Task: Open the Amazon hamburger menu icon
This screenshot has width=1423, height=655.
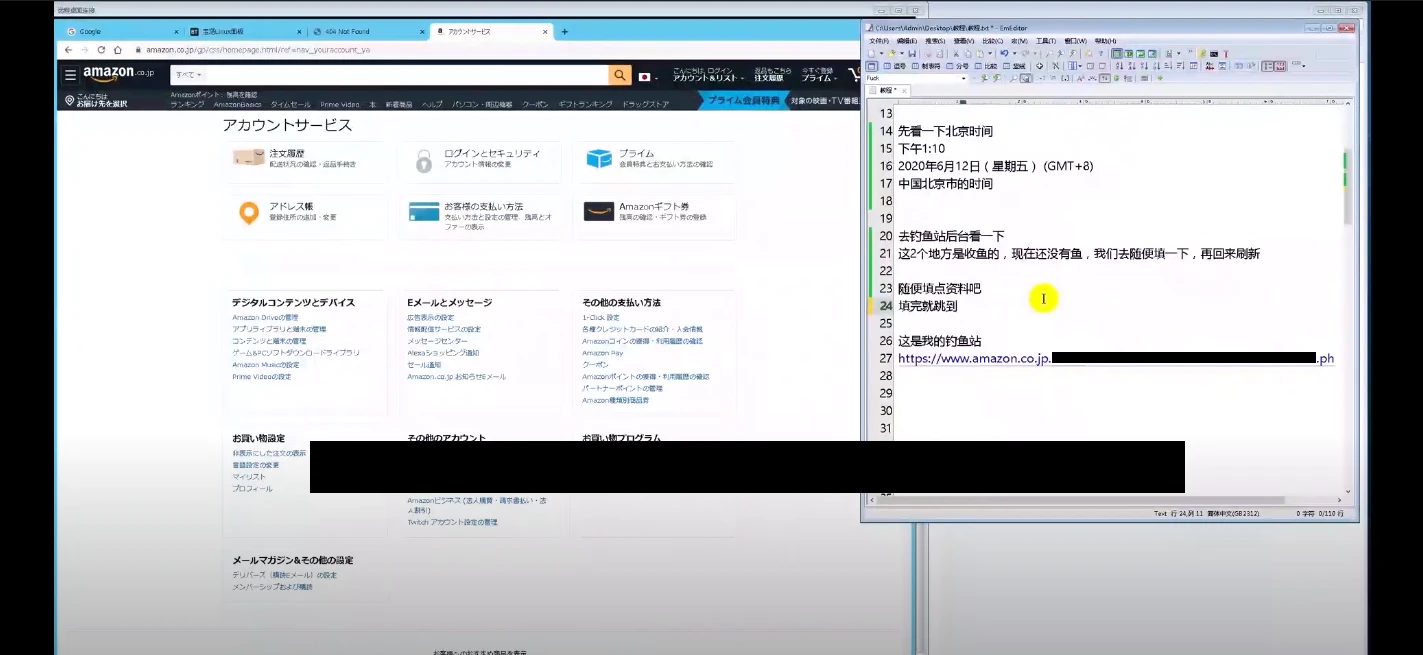Action: tap(70, 75)
